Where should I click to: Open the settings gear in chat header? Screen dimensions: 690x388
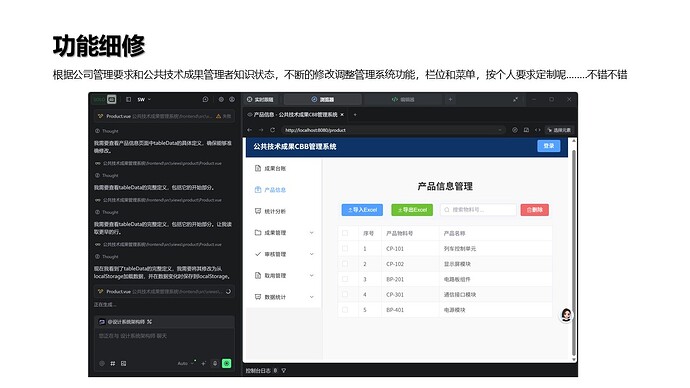(221, 99)
